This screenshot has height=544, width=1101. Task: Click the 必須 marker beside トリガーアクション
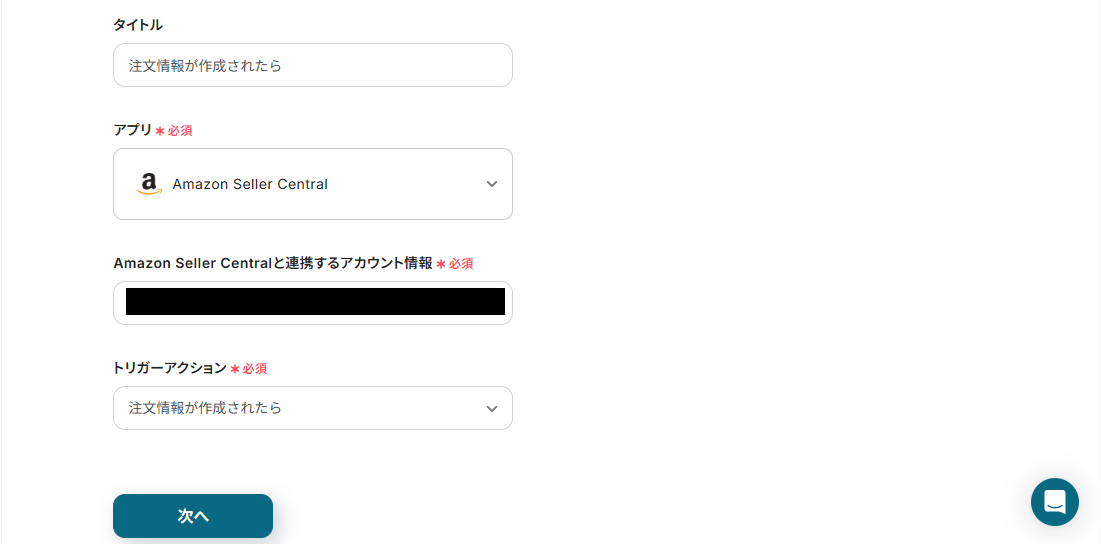click(x=254, y=369)
